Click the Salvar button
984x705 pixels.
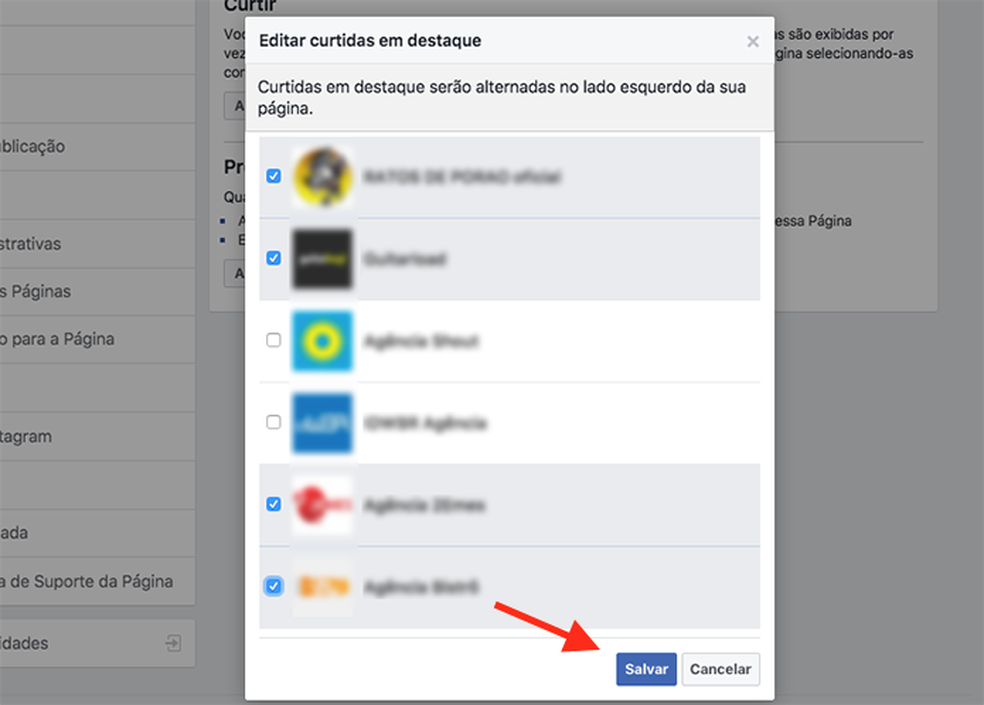[x=646, y=669]
